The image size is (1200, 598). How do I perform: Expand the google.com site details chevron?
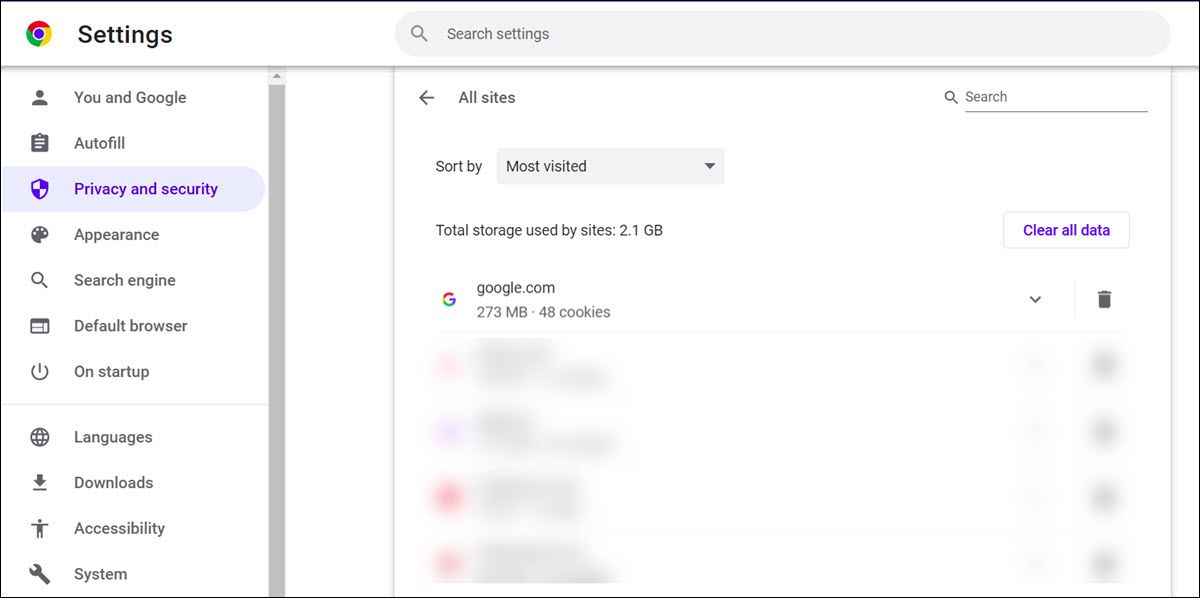[1035, 298]
